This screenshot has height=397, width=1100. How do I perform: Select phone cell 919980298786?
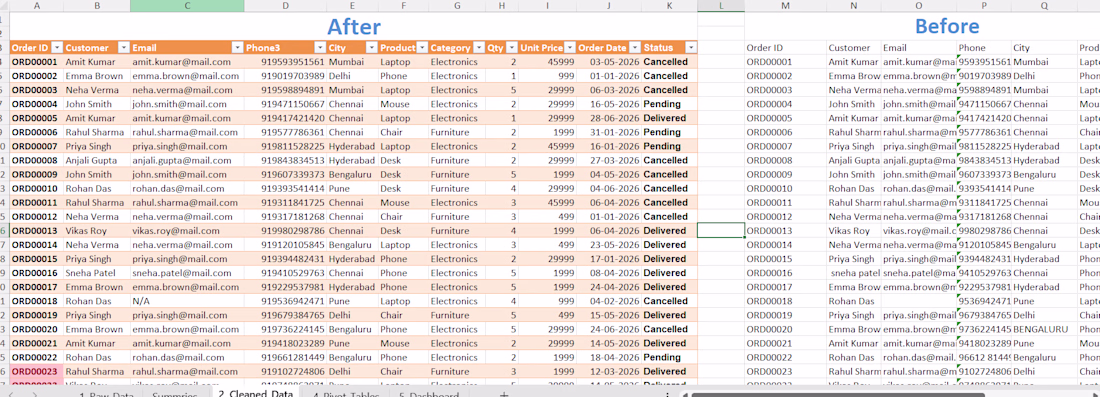coord(286,231)
